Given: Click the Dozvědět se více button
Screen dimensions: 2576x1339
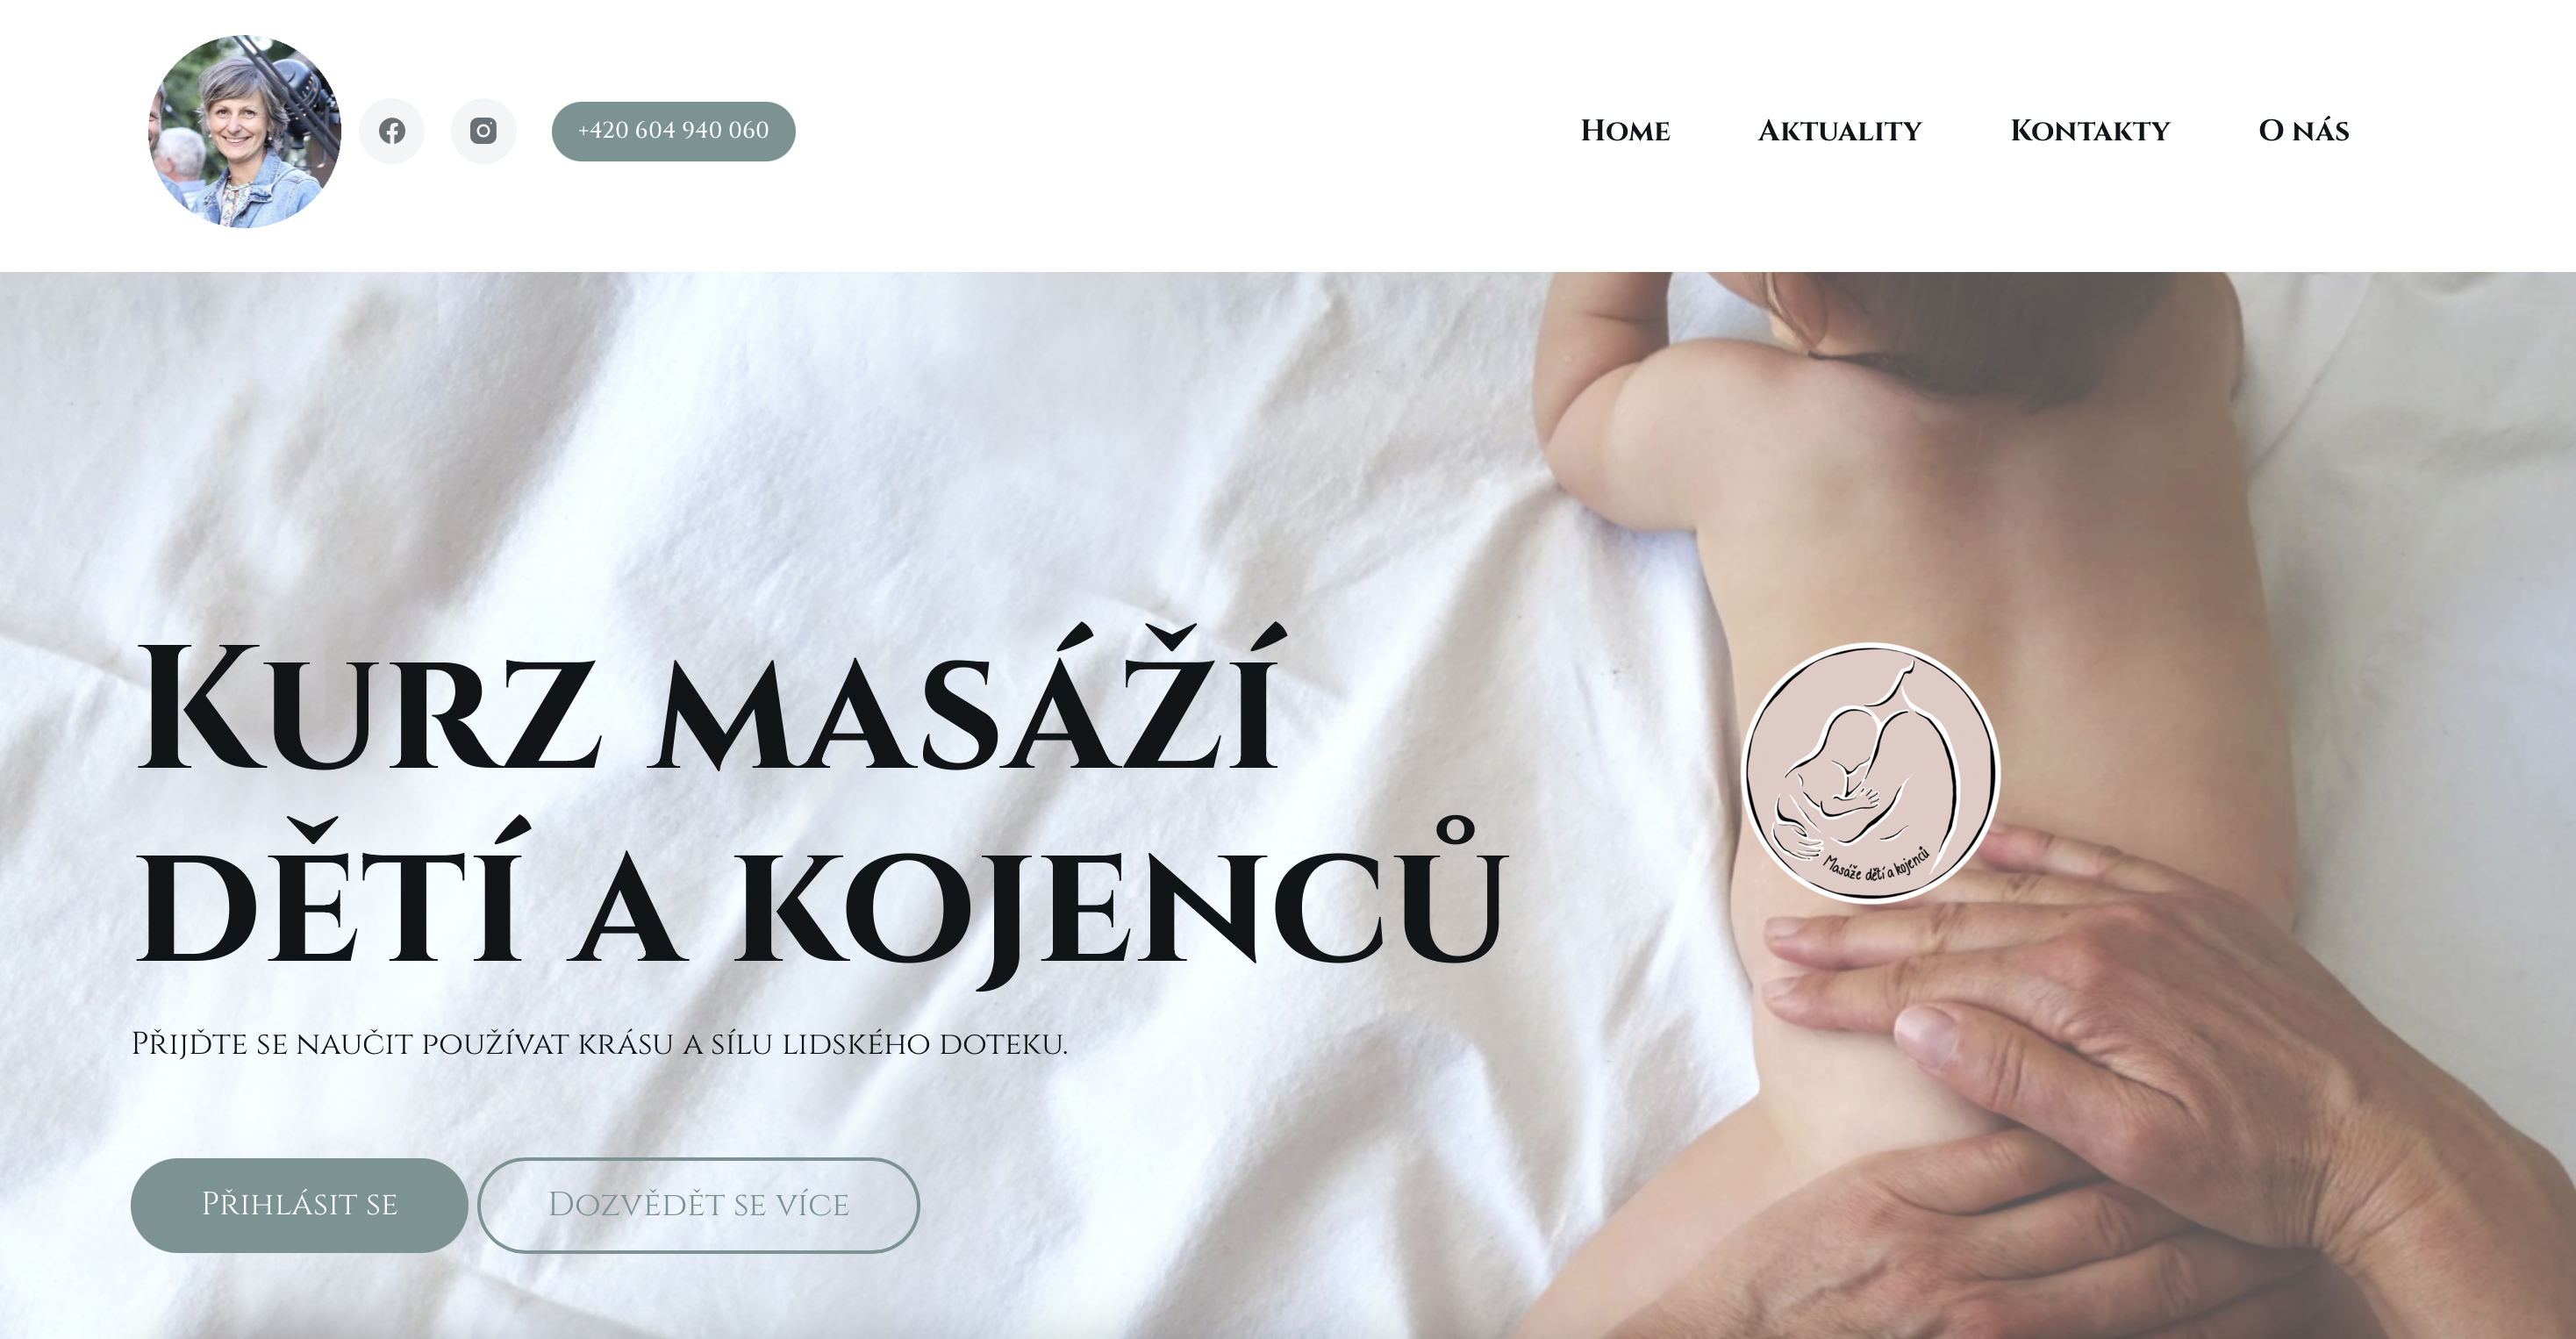Looking at the screenshot, I should [698, 1205].
